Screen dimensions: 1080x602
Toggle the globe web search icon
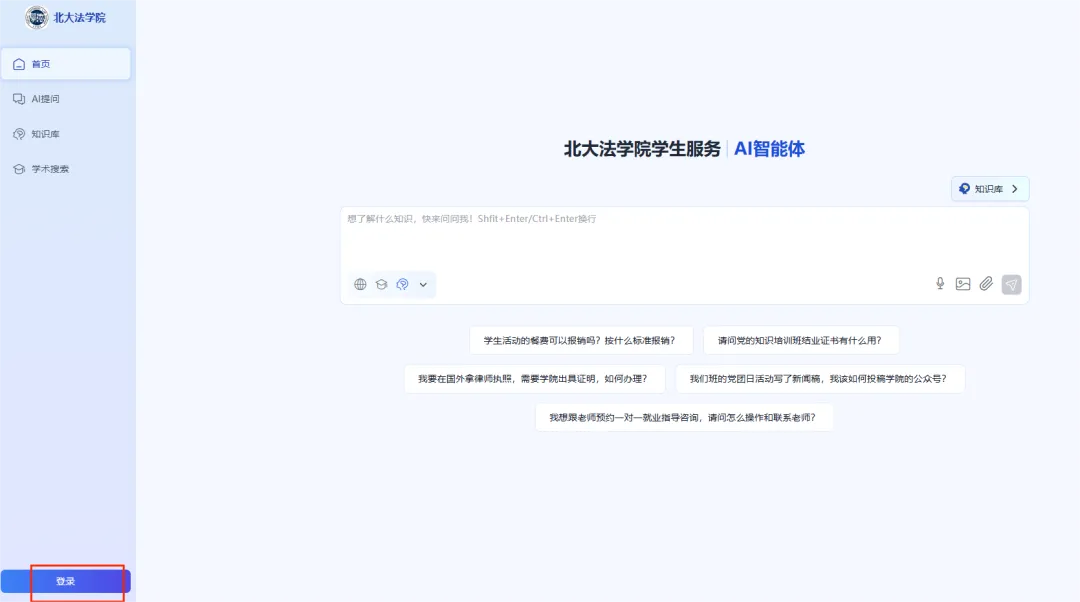[x=360, y=284]
